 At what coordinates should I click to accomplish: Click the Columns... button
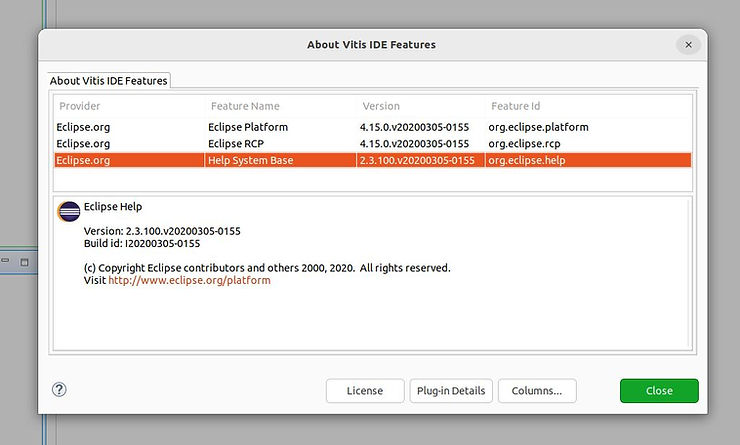537,391
